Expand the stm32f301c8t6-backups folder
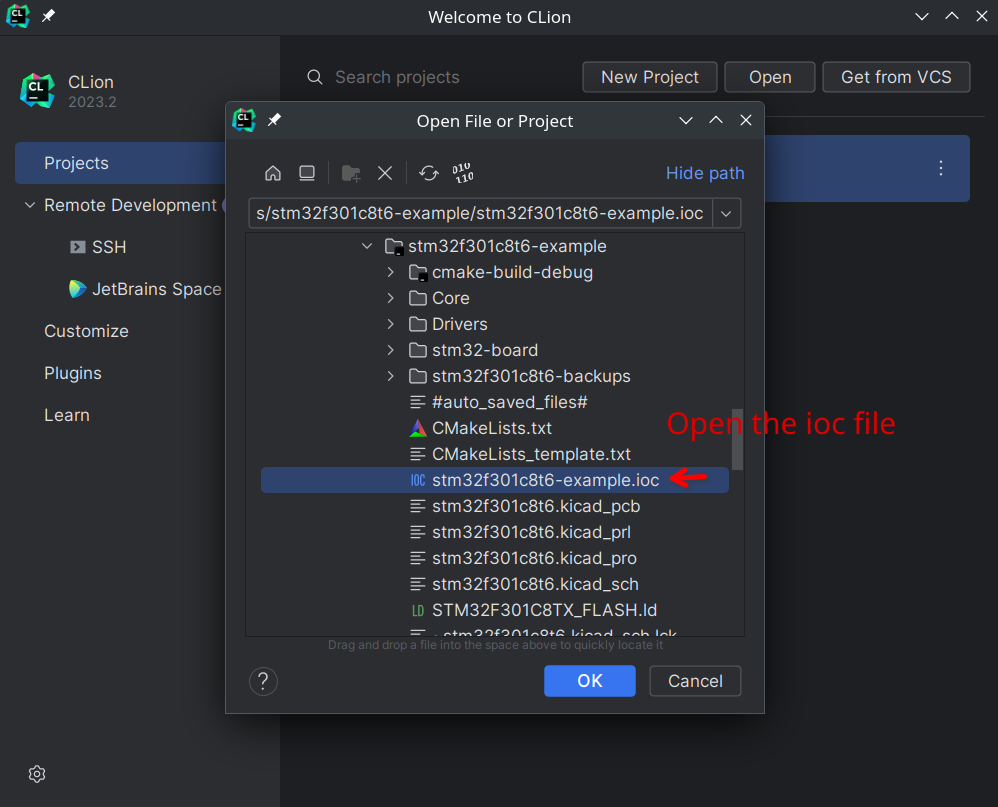Screen dimensions: 998x807 [x=390, y=377]
